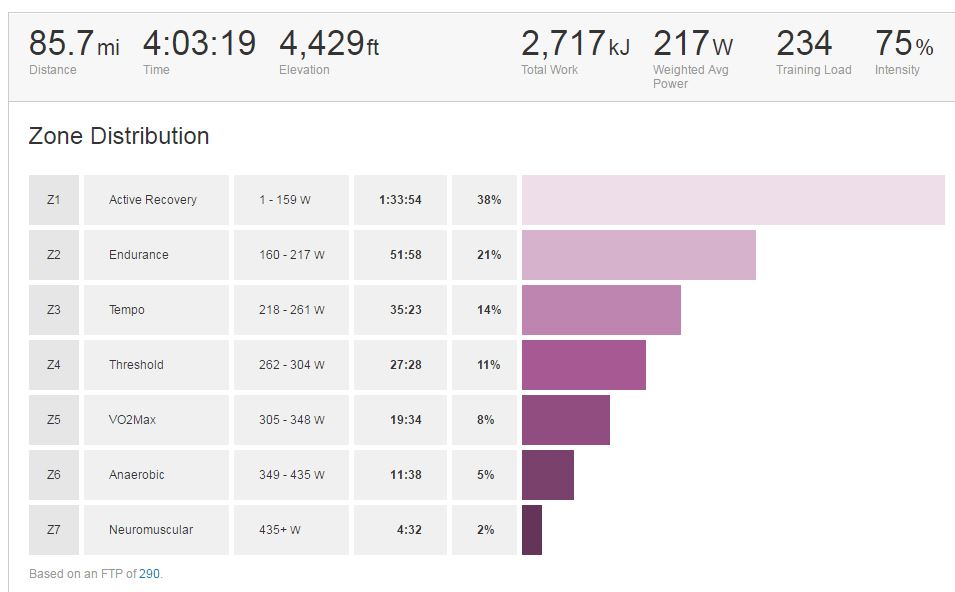Screen dimensions: 955x592
Task: Click the Zone Distribution heading
Action: [x=119, y=137]
